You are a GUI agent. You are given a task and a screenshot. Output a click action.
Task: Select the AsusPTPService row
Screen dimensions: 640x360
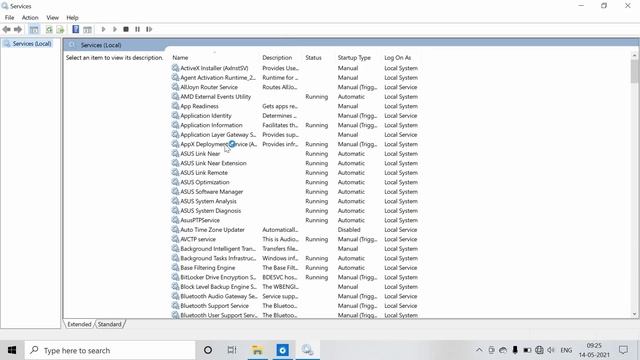click(x=295, y=220)
